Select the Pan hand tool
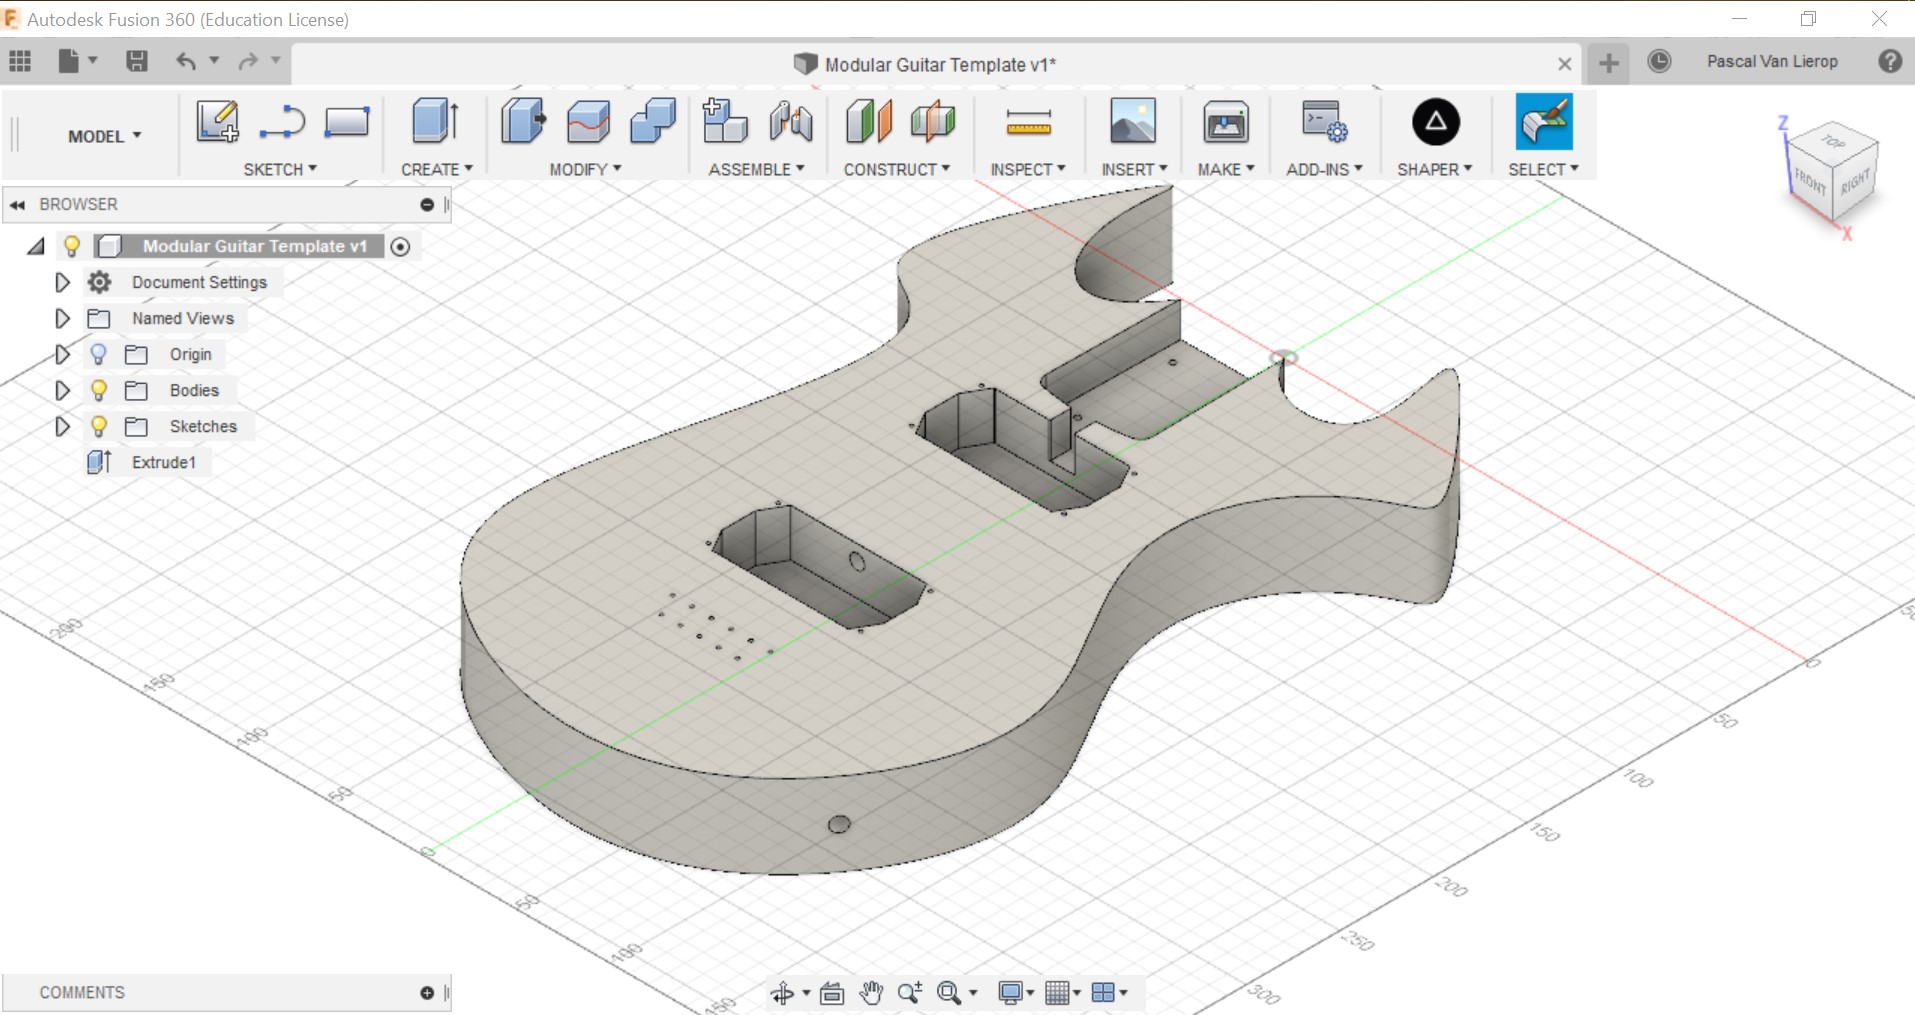This screenshot has height=1015, width=1915. (x=871, y=992)
